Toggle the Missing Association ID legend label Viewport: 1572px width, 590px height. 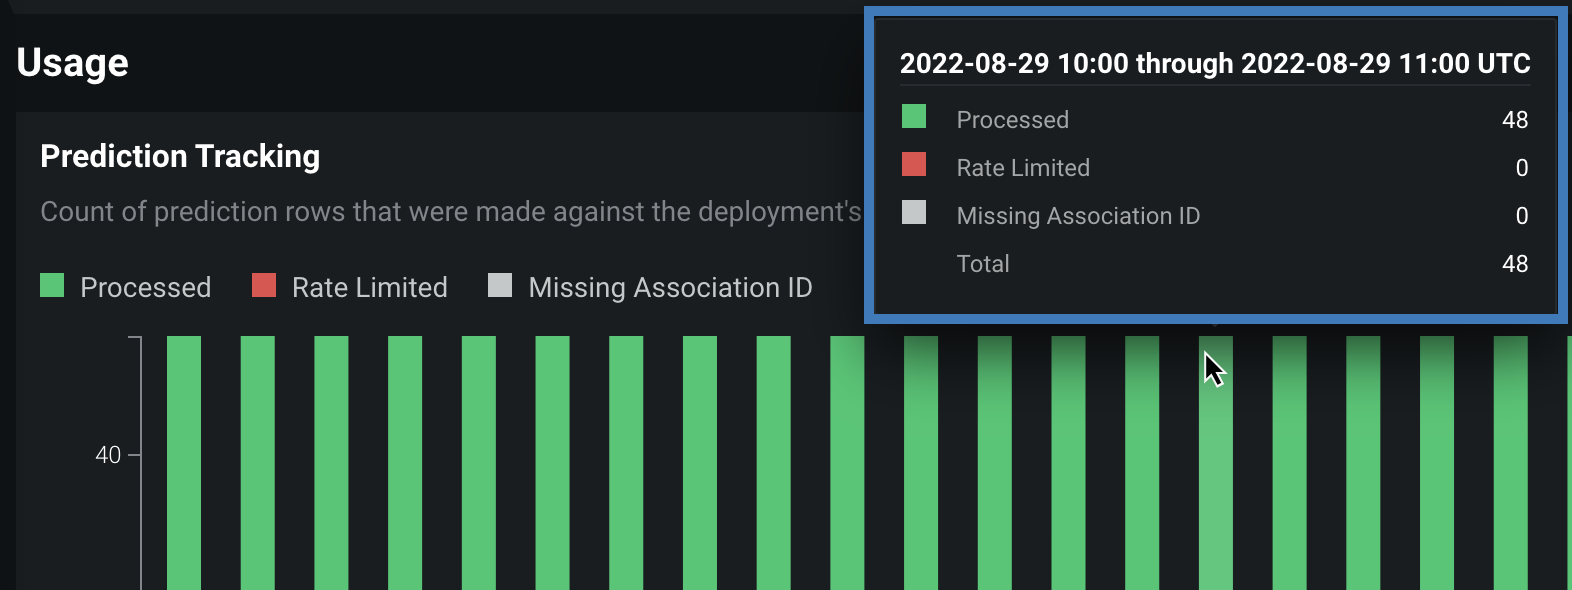point(670,288)
